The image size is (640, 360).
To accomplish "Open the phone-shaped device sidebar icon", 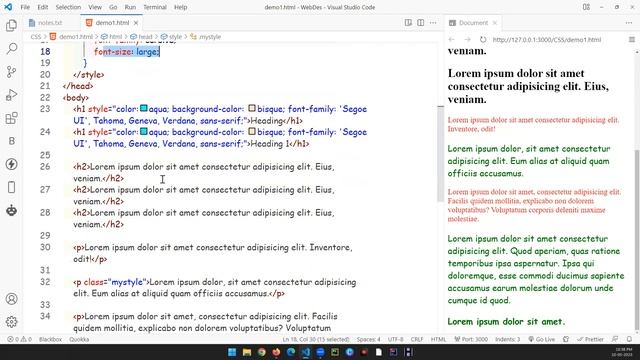I will pos(11,187).
